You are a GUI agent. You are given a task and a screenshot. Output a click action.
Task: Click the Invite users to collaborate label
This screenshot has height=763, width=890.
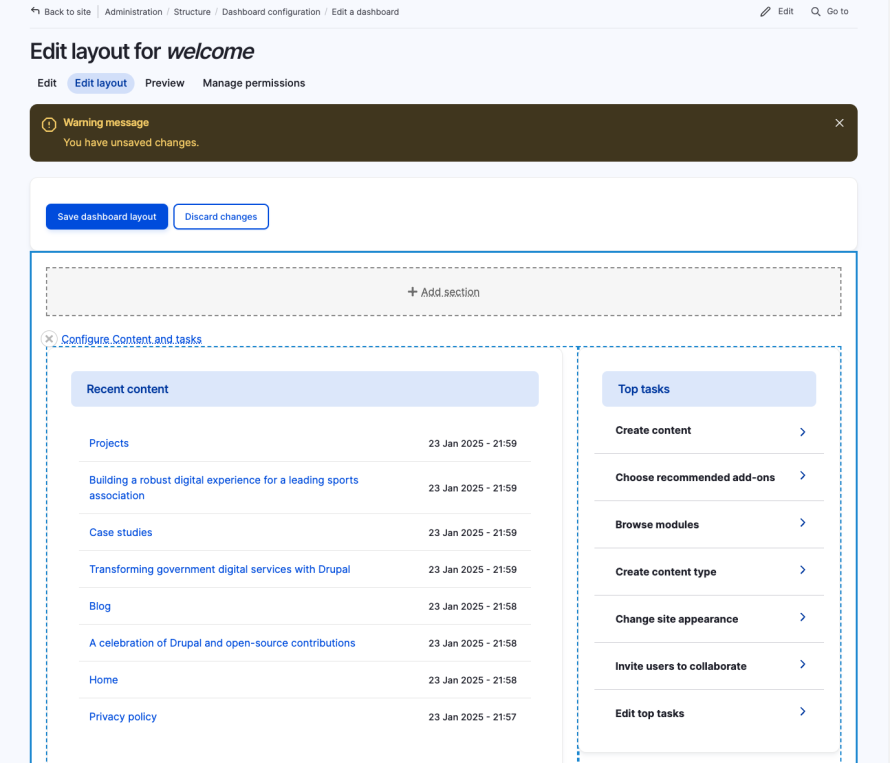(681, 666)
